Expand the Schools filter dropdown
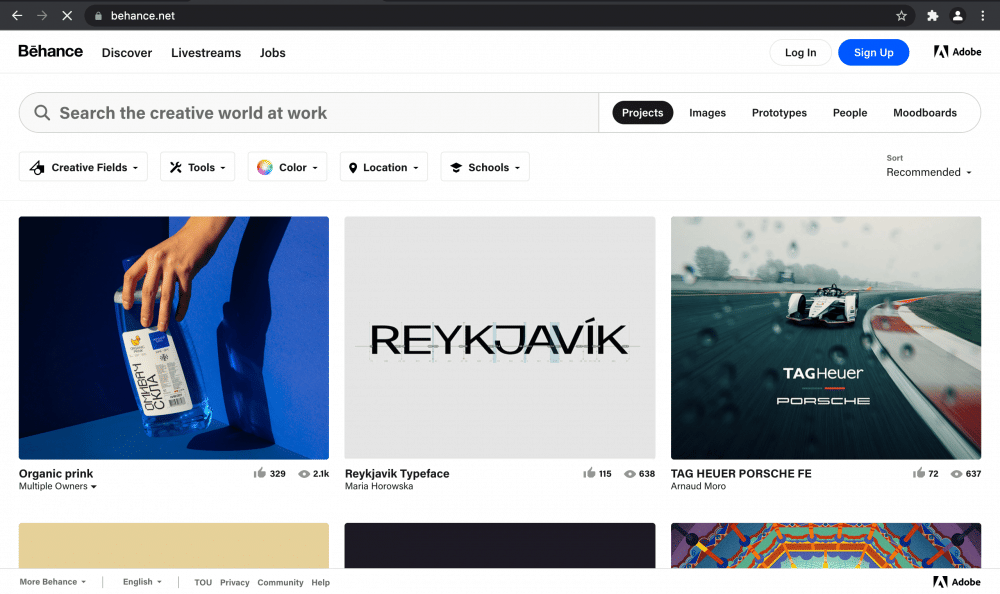 [485, 167]
